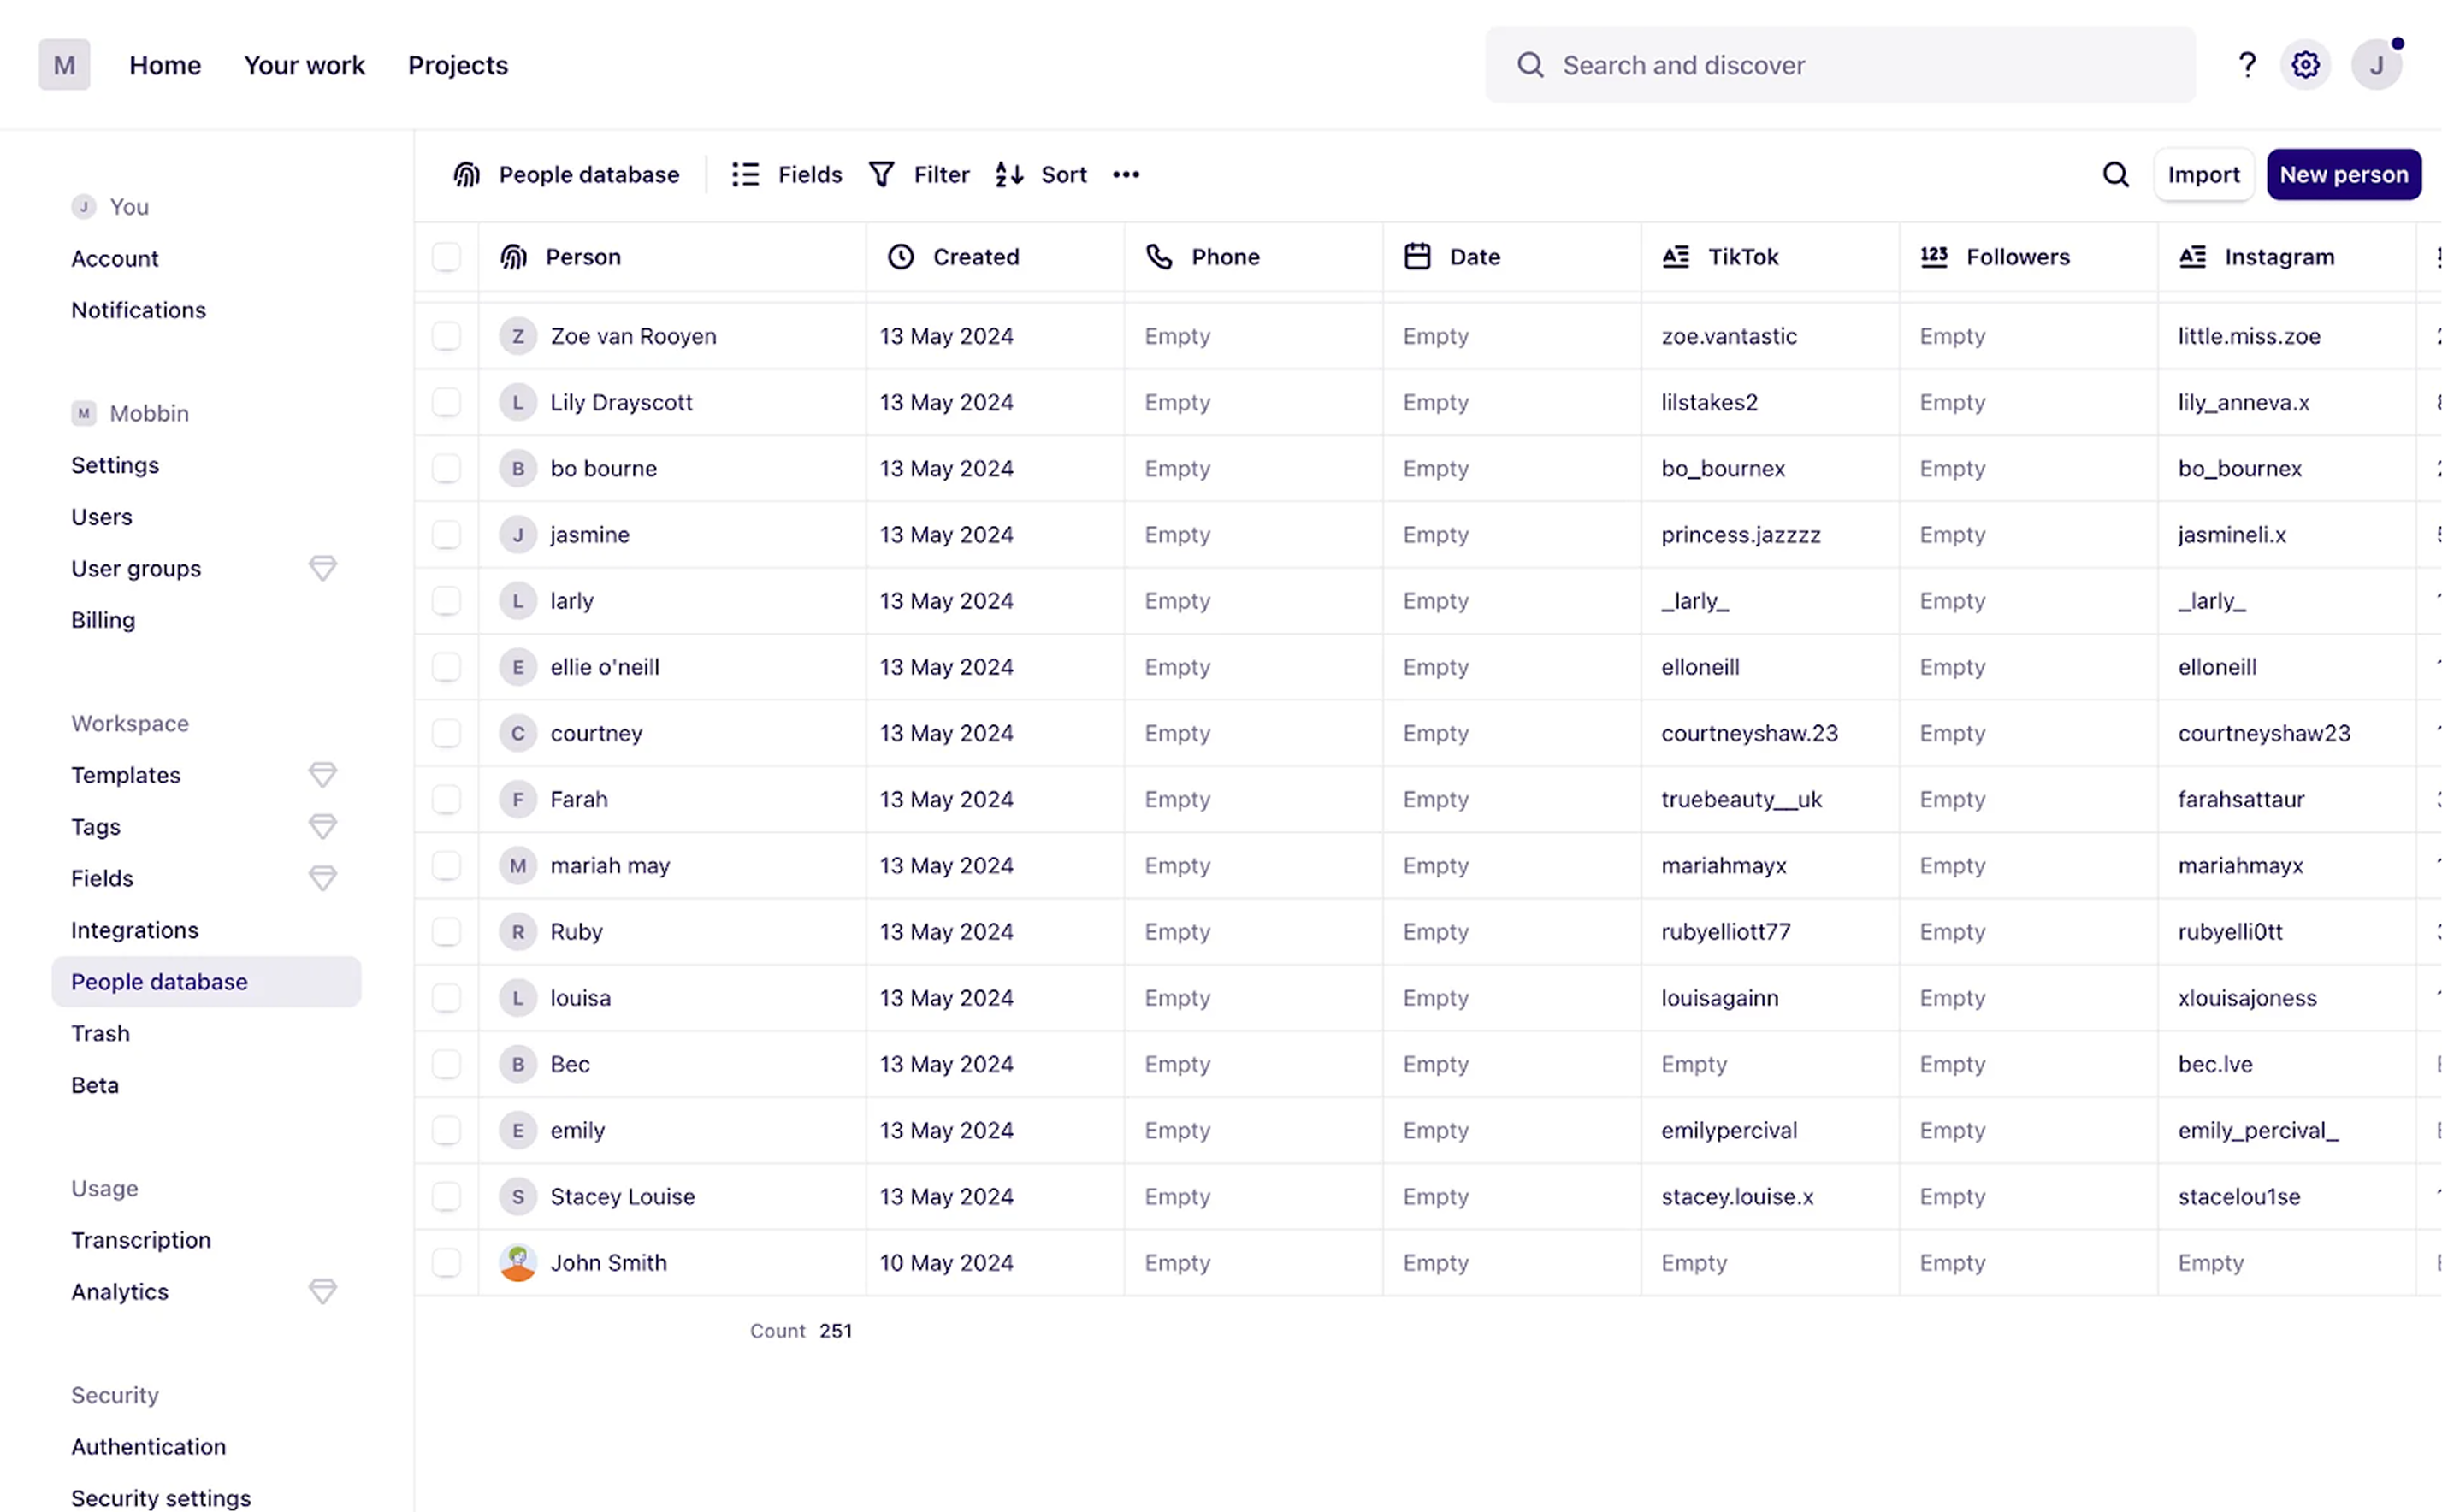Click the '10 May 2024' created date

947,1263
